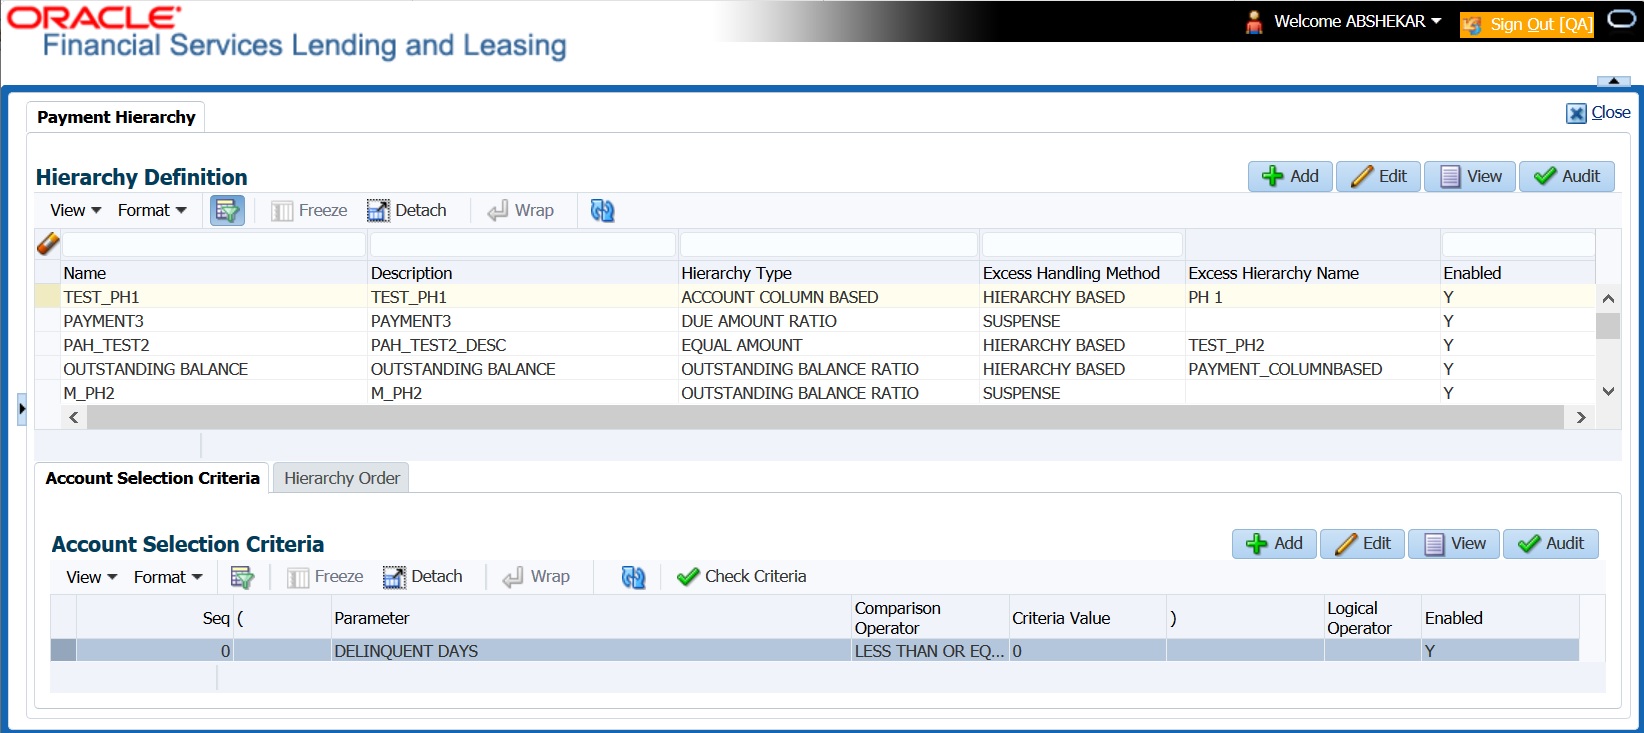The image size is (1644, 733).
Task: Open Audit for Hierarchy Definition
Action: [x=1567, y=176]
